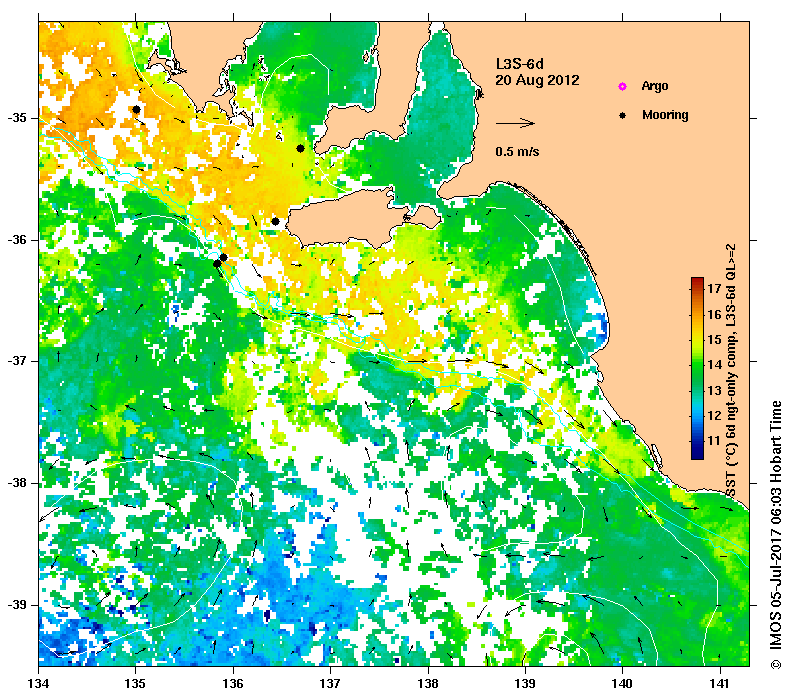Click the "Mooring" legend label
Image resolution: width=791 pixels, height=700 pixels.
pyautogui.click(x=665, y=115)
